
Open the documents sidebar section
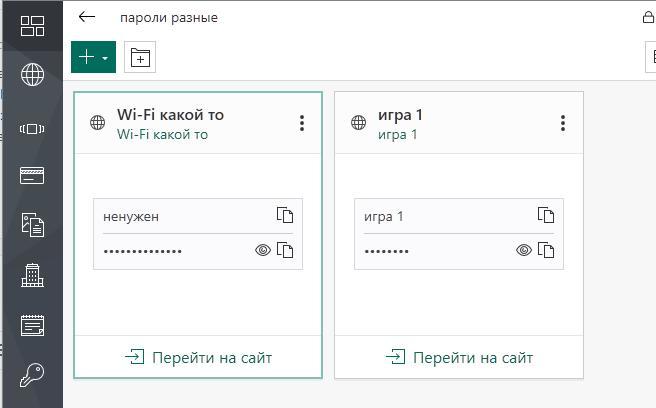[x=33, y=225]
